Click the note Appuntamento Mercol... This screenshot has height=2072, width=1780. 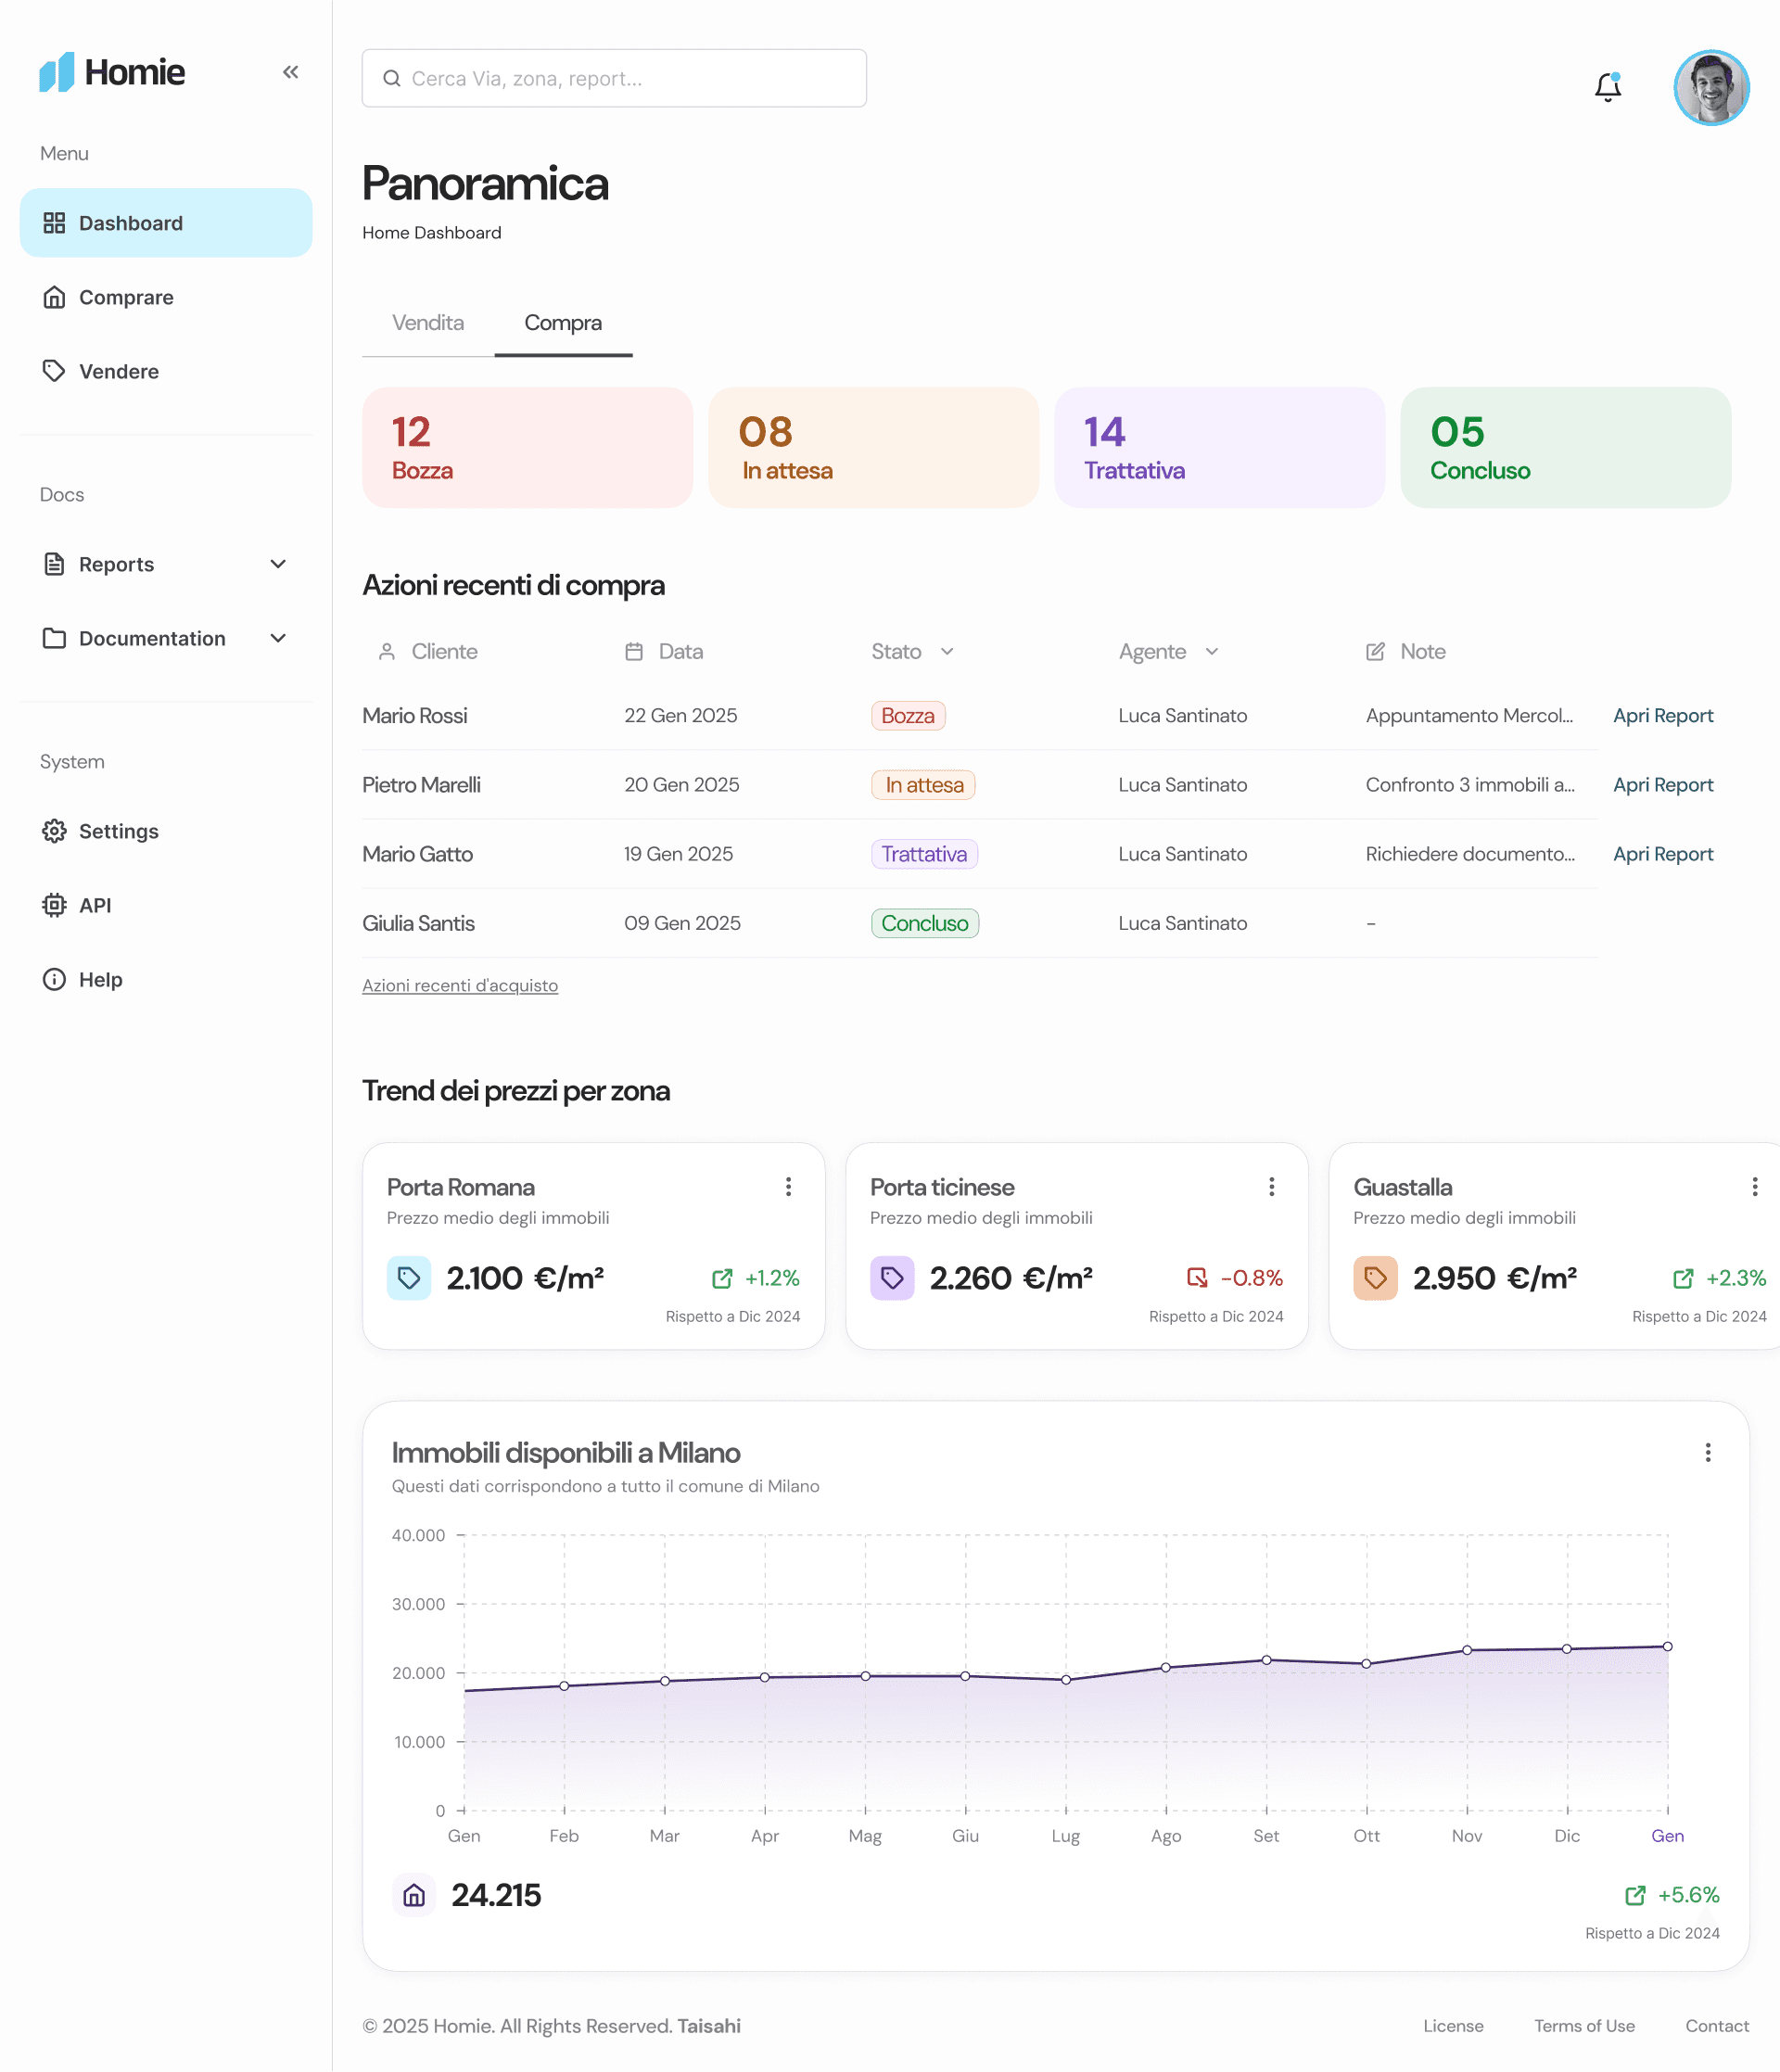[1469, 716]
